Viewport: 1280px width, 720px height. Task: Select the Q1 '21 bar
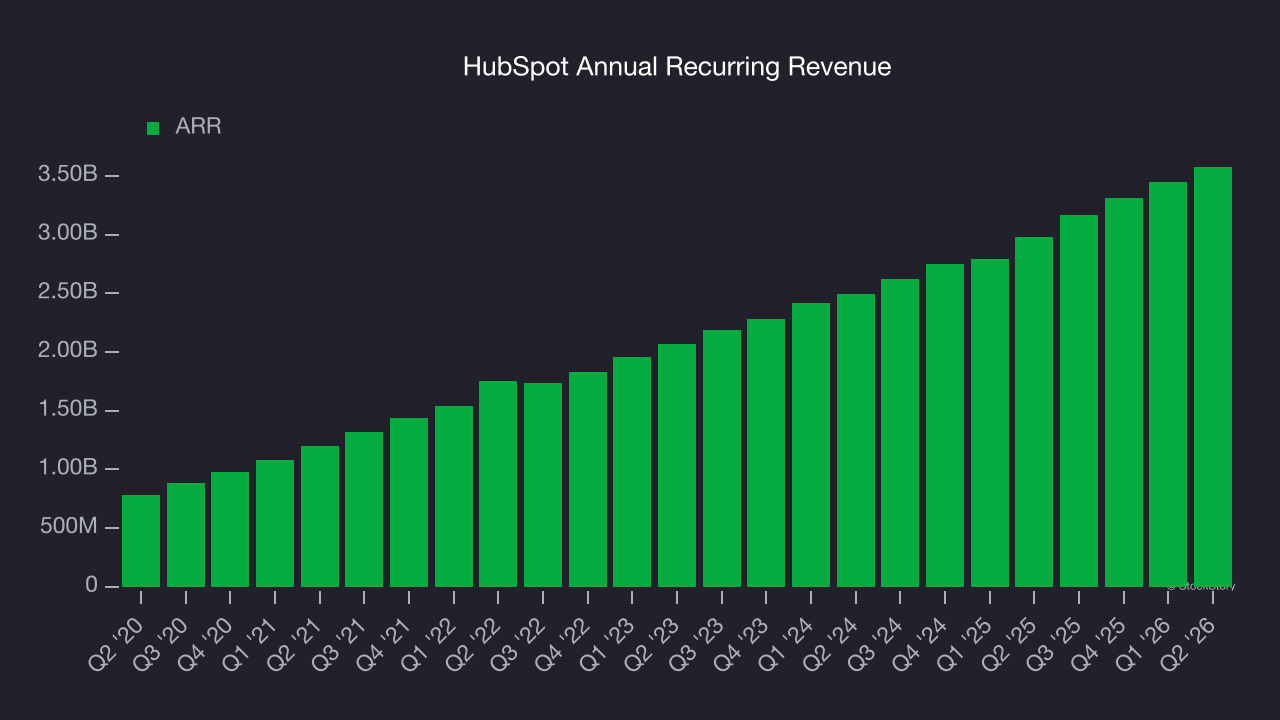tap(275, 523)
